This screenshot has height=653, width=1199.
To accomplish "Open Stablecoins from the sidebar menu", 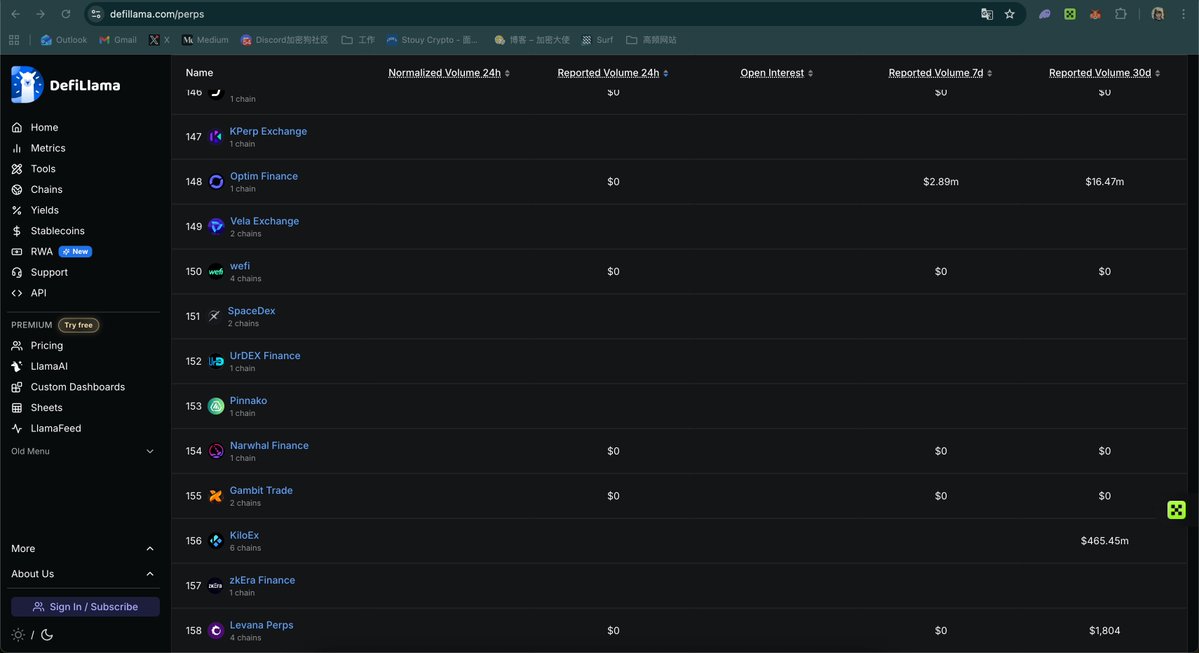I will click(57, 231).
